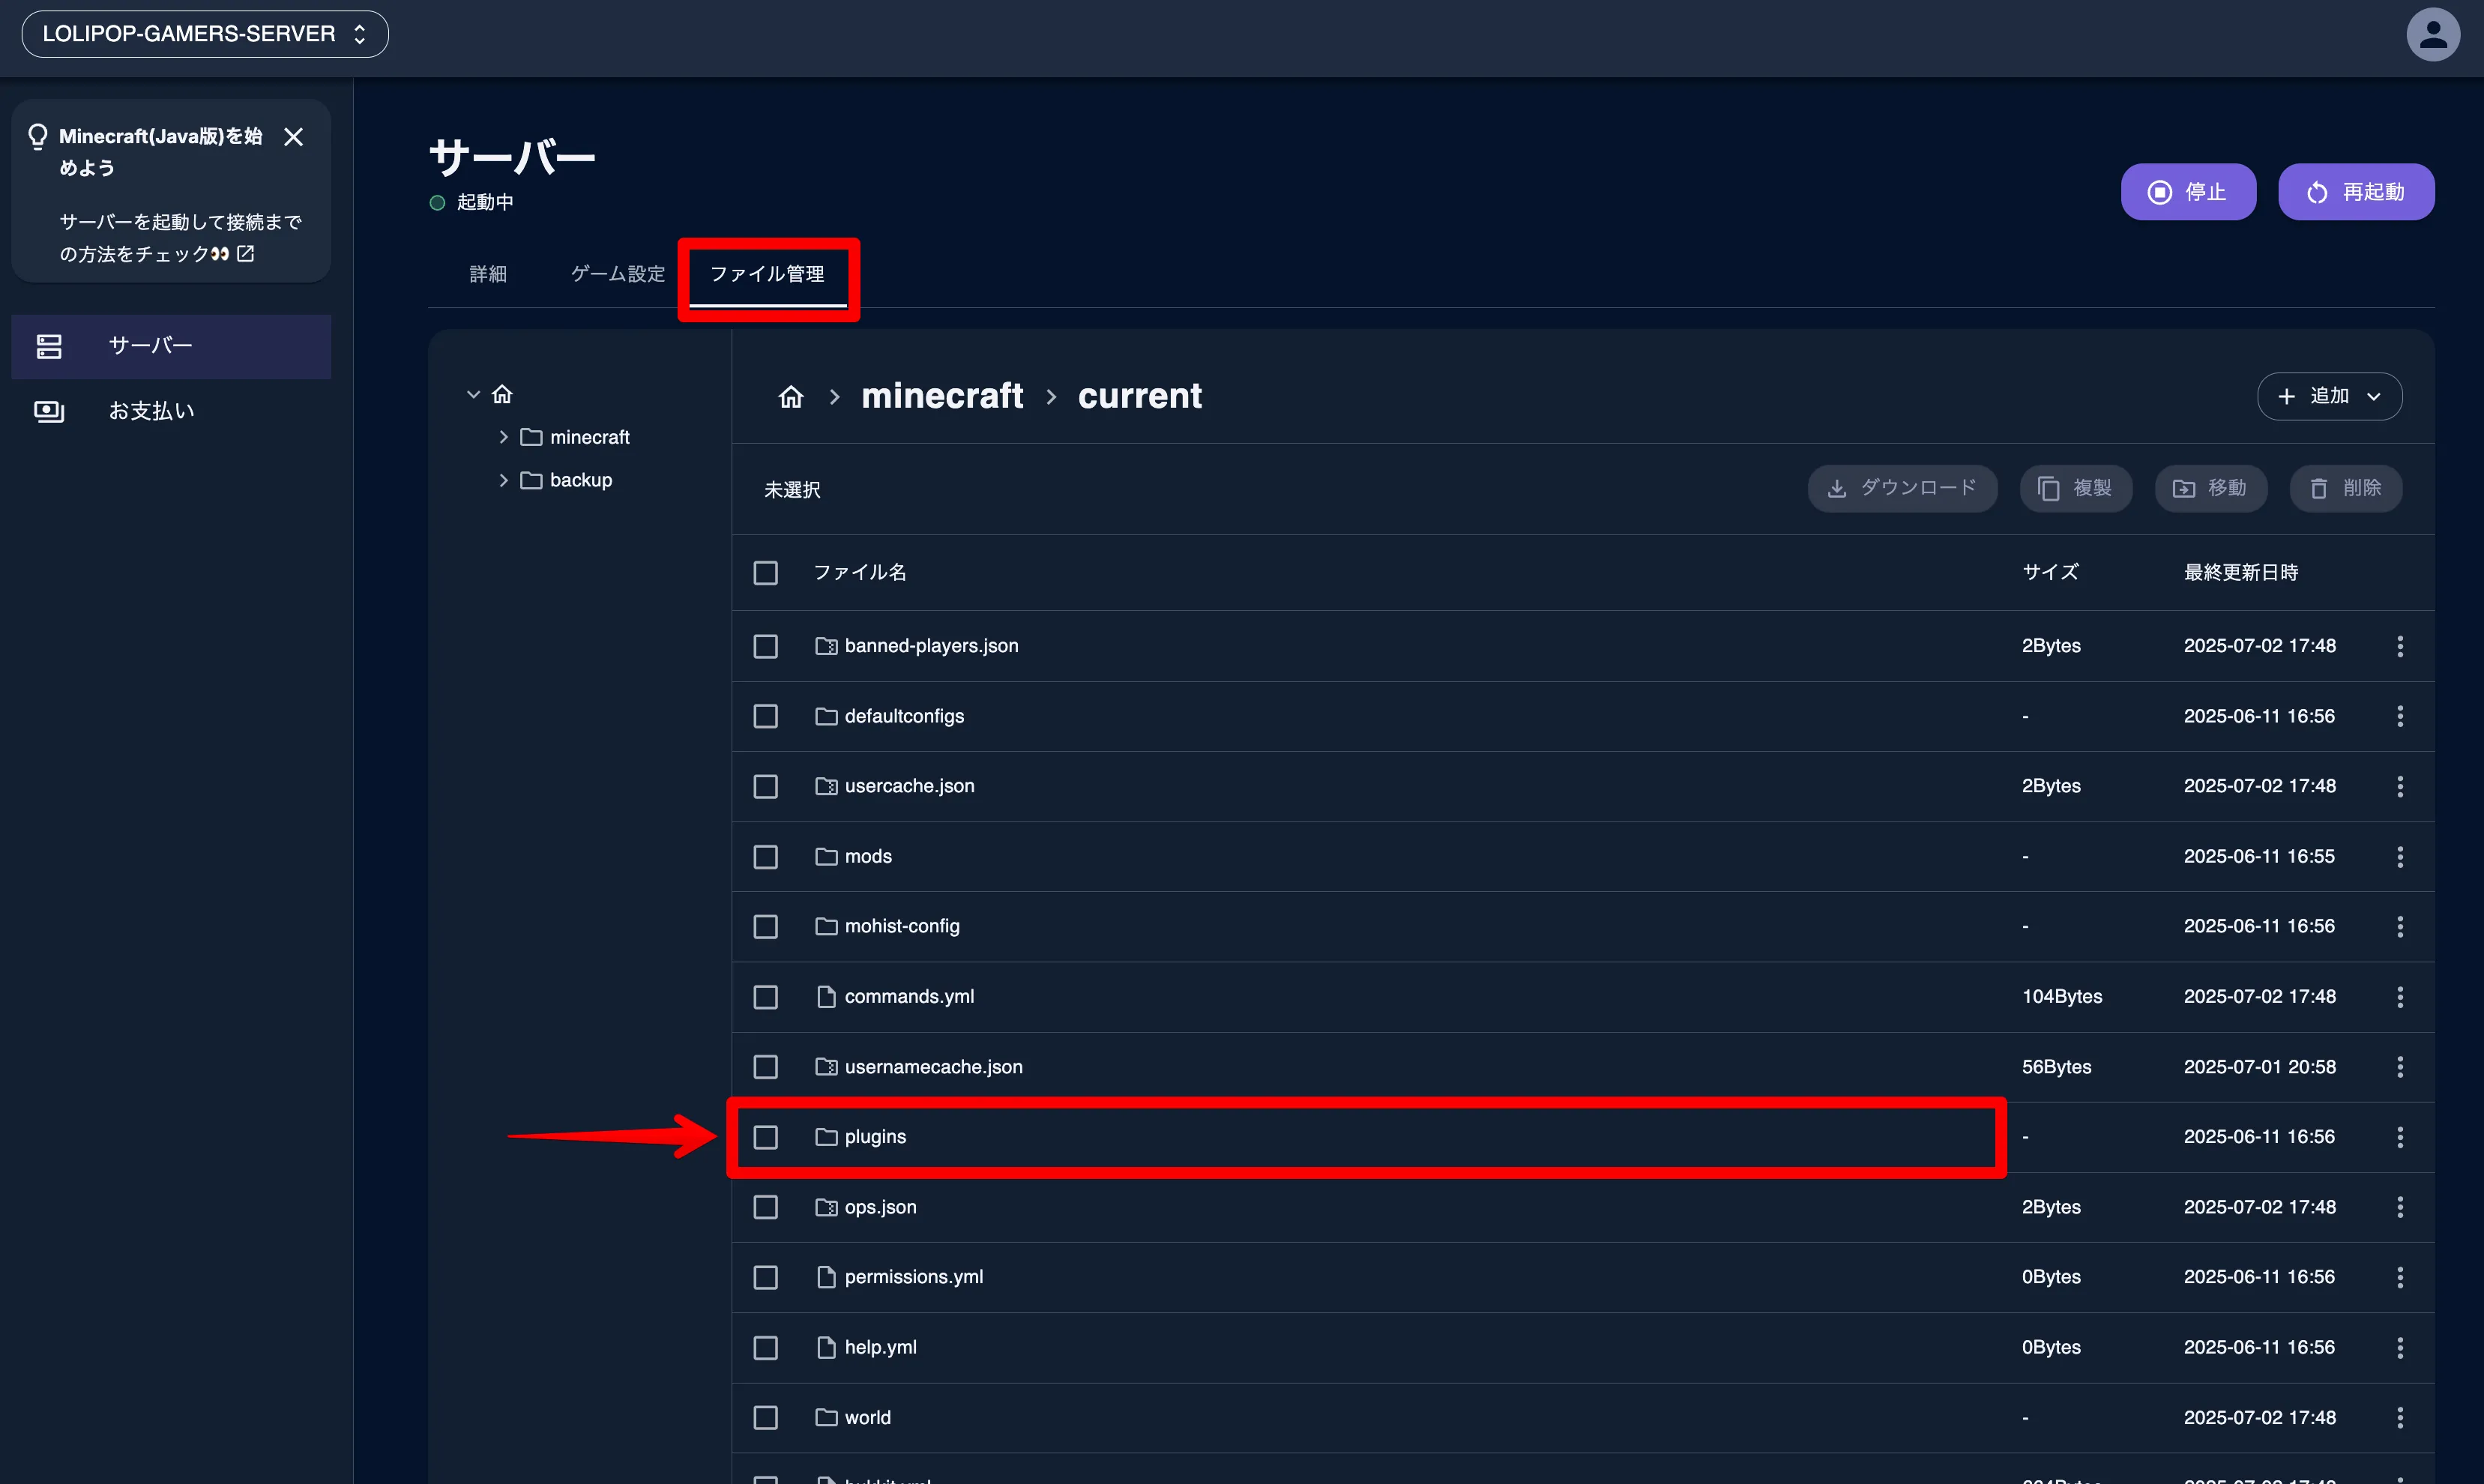Select サーバー in the sidebar menu
This screenshot has width=2484, height=1484.
[171, 346]
